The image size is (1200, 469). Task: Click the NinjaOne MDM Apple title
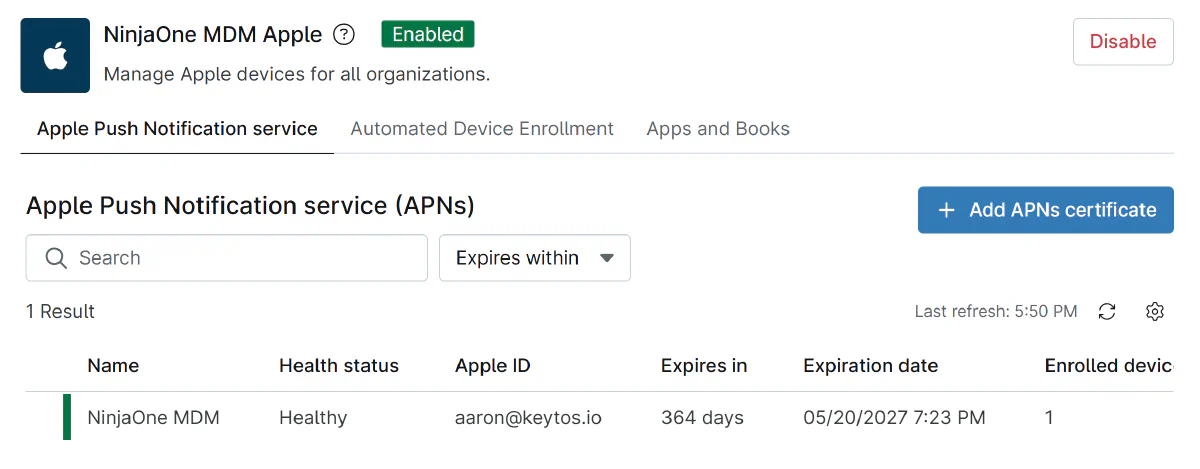(213, 35)
